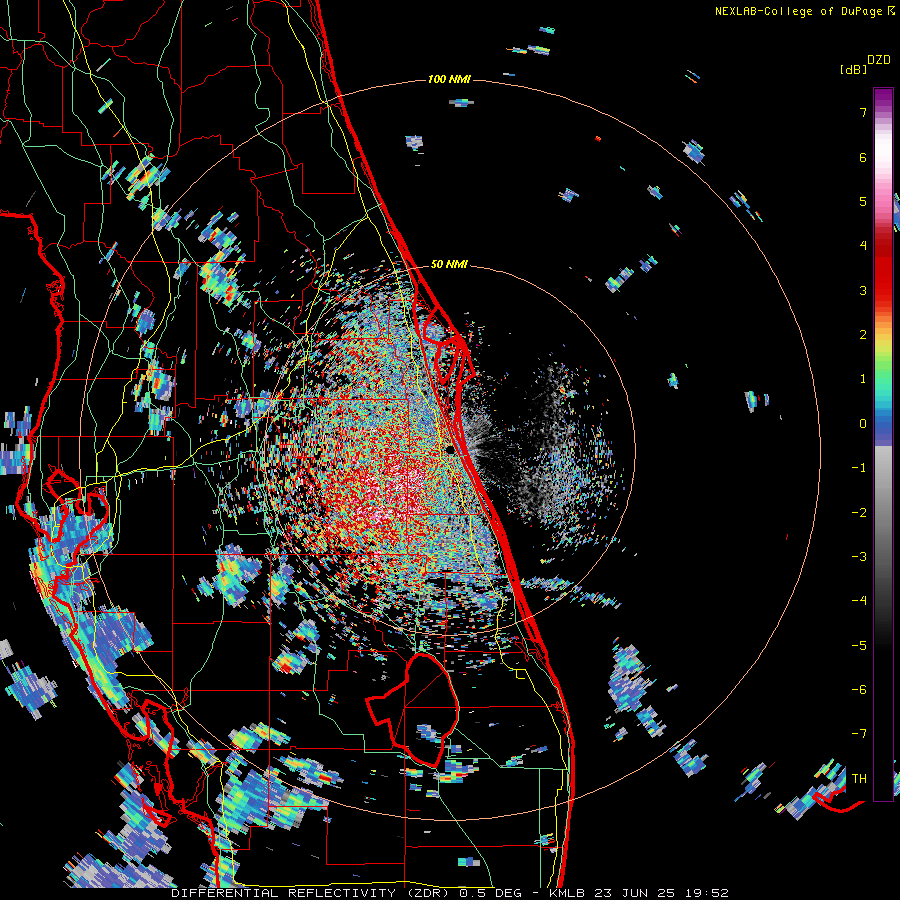Screen dimensions: 900x900
Task: Click the positive 1 tick on ZDR scale
Action: [863, 379]
